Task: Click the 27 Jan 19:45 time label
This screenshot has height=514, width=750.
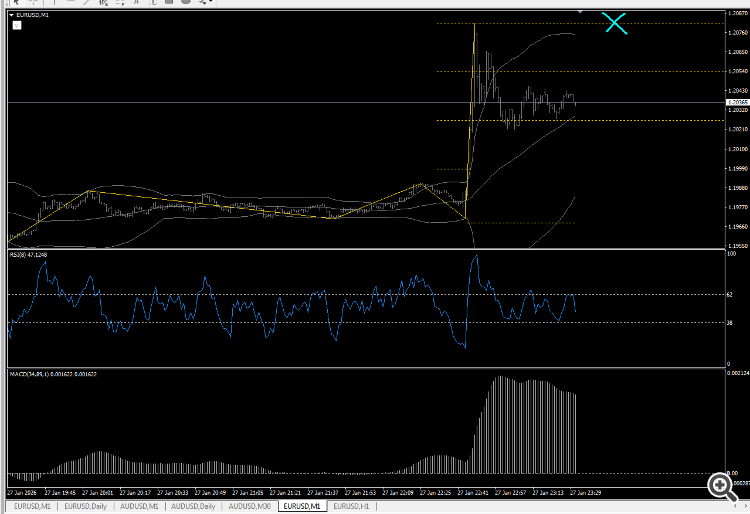Action: click(60, 492)
